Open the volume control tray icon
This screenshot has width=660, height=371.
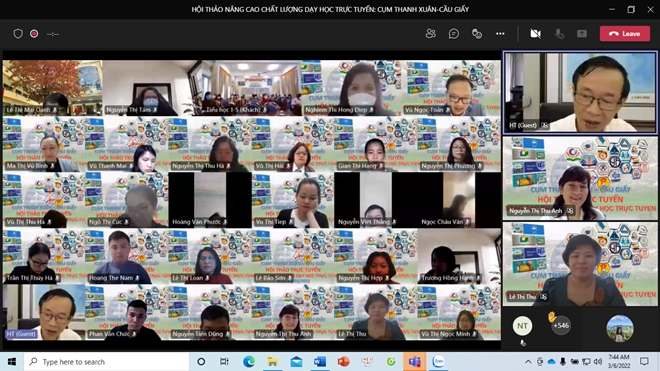(598, 362)
